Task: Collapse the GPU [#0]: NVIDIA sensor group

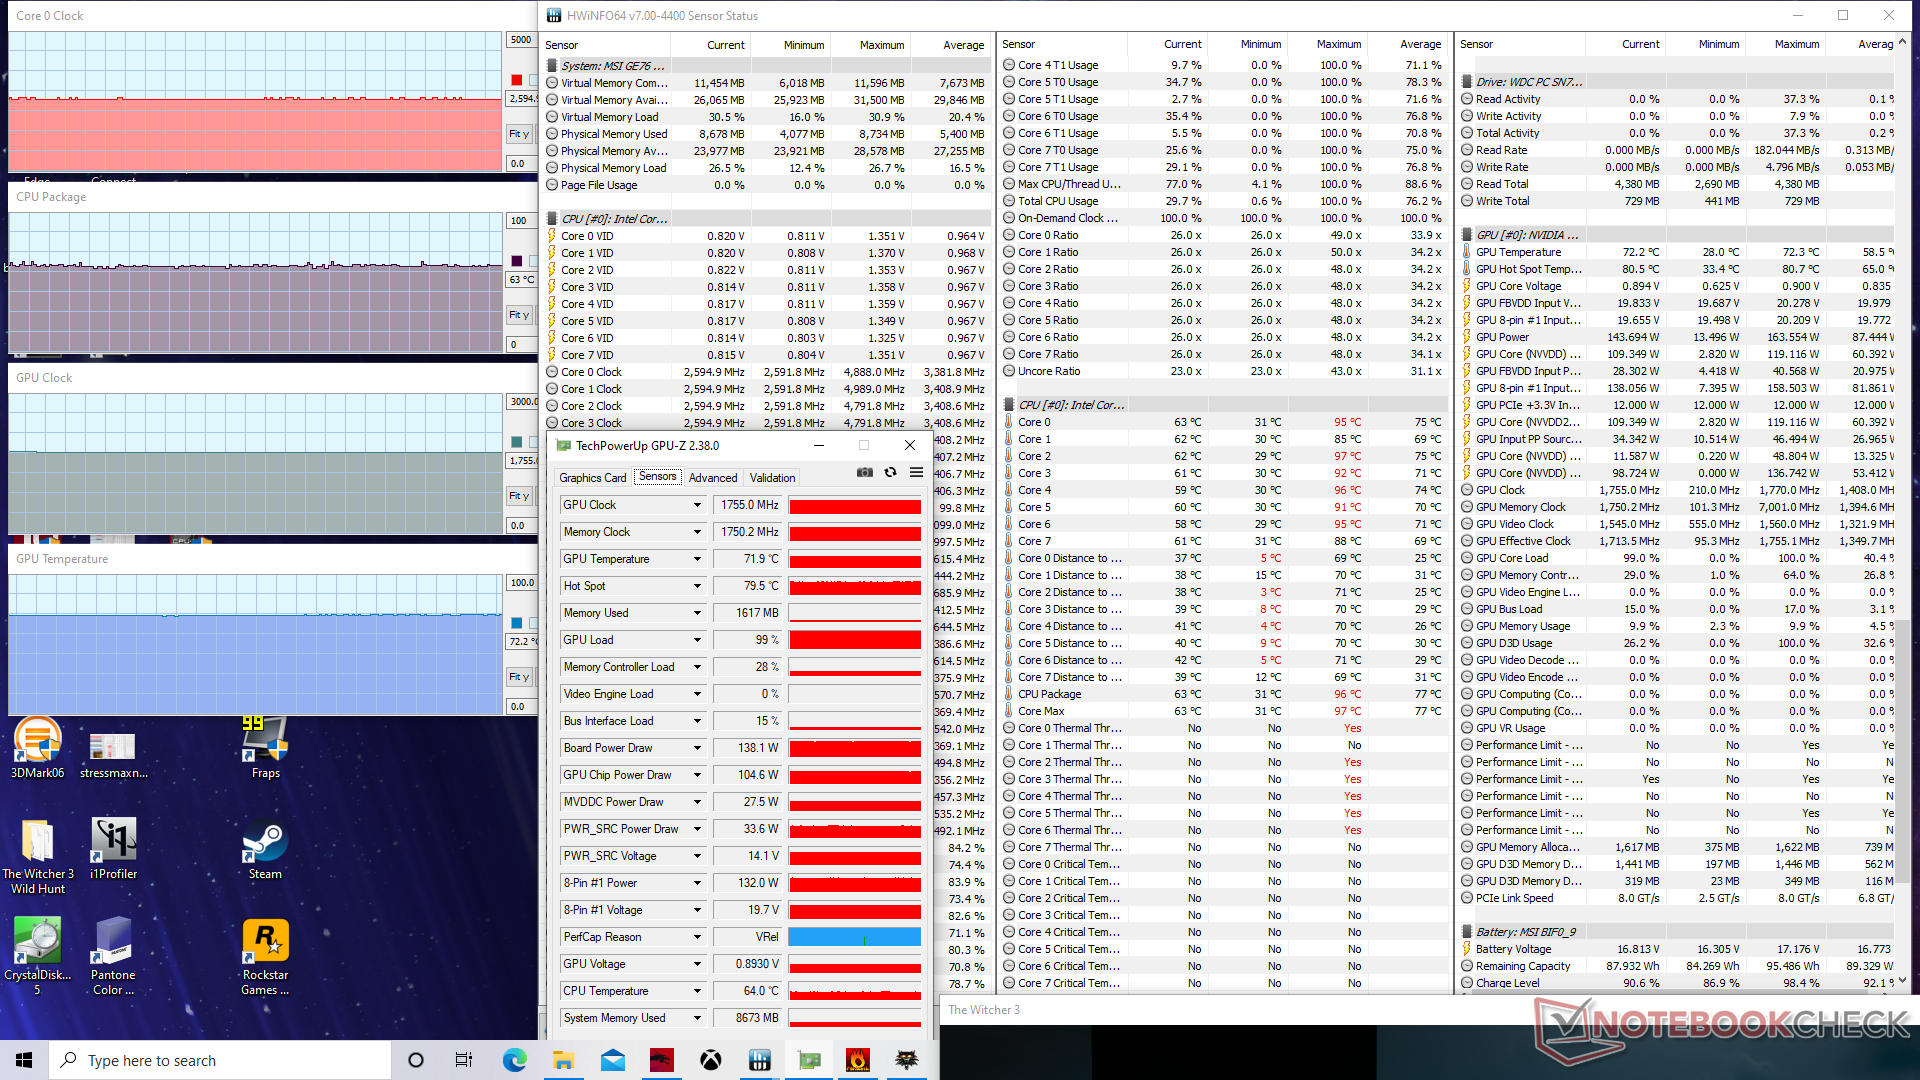Action: pos(1467,235)
